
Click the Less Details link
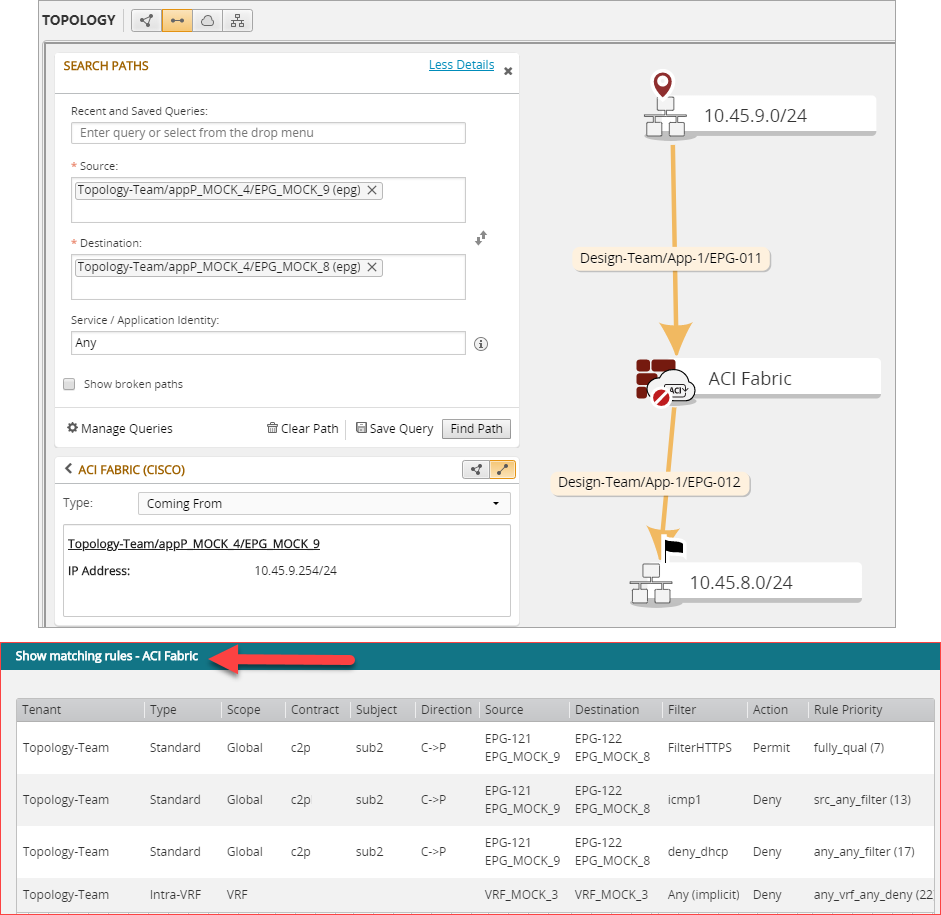[x=461, y=65]
